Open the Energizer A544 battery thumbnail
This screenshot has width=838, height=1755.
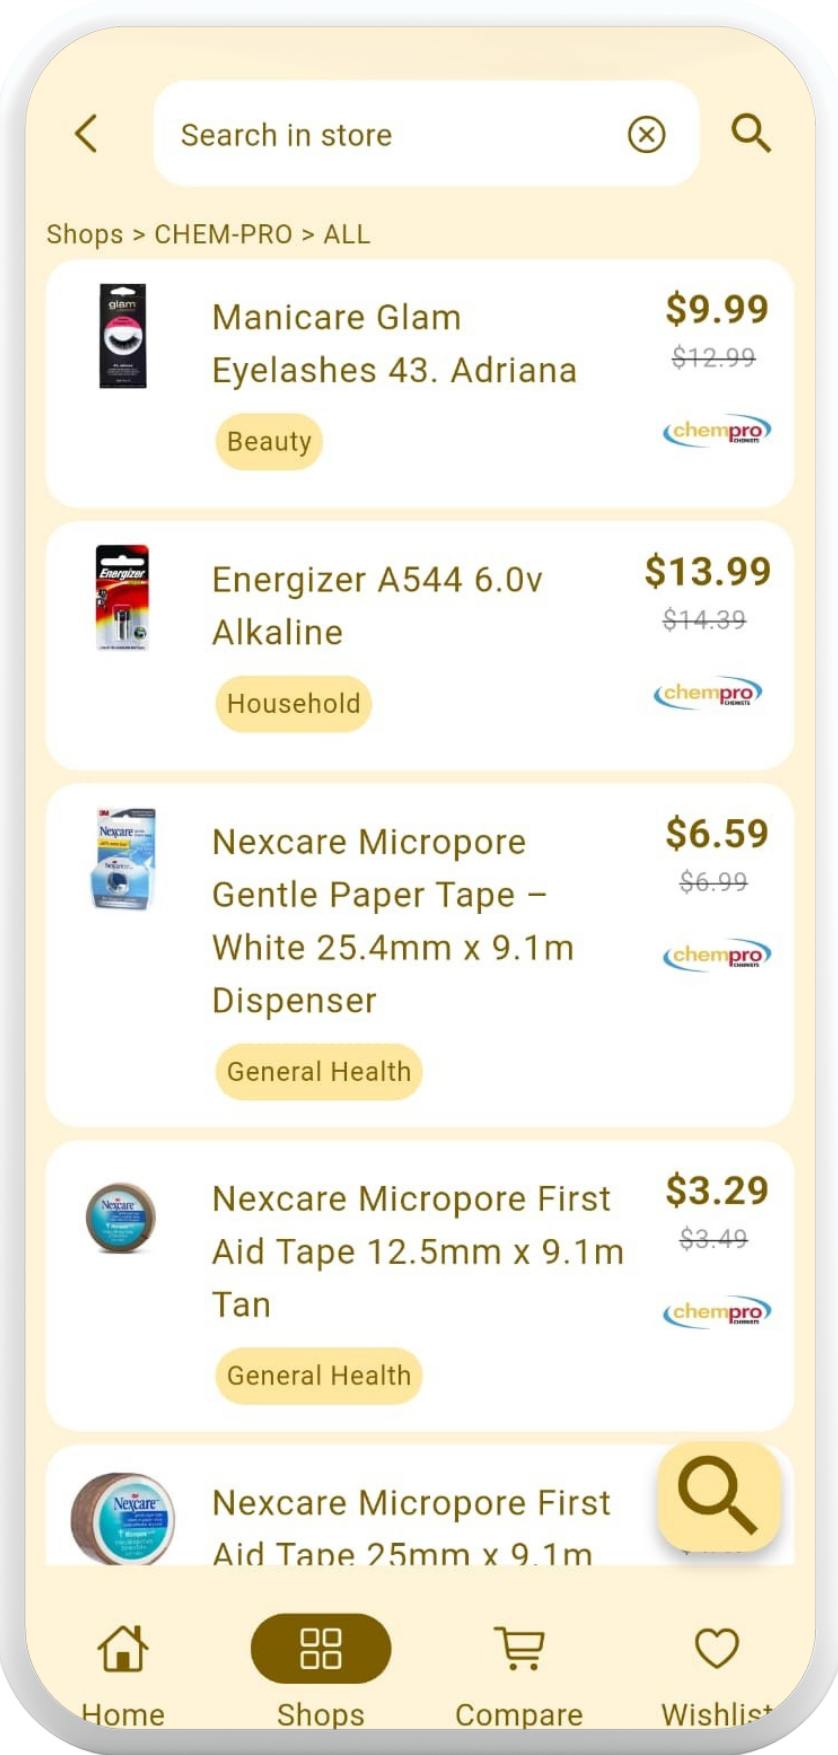(122, 598)
